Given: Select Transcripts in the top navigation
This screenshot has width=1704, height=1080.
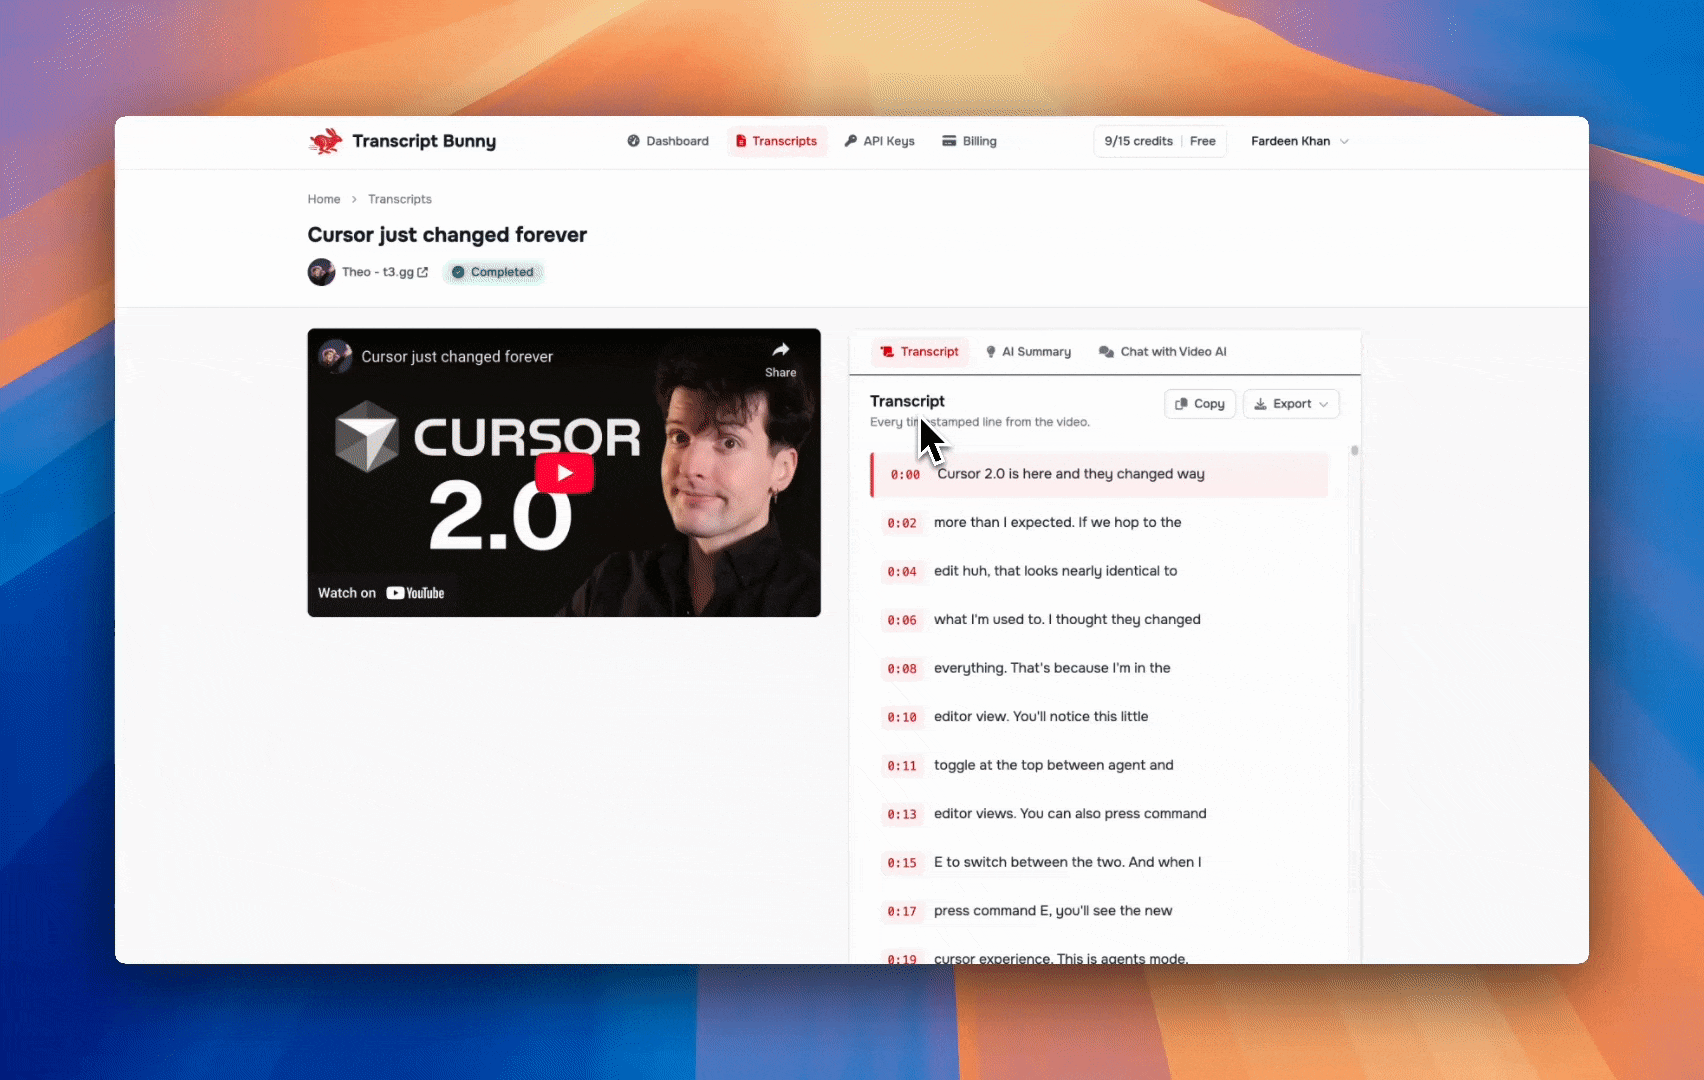Looking at the screenshot, I should (x=776, y=141).
